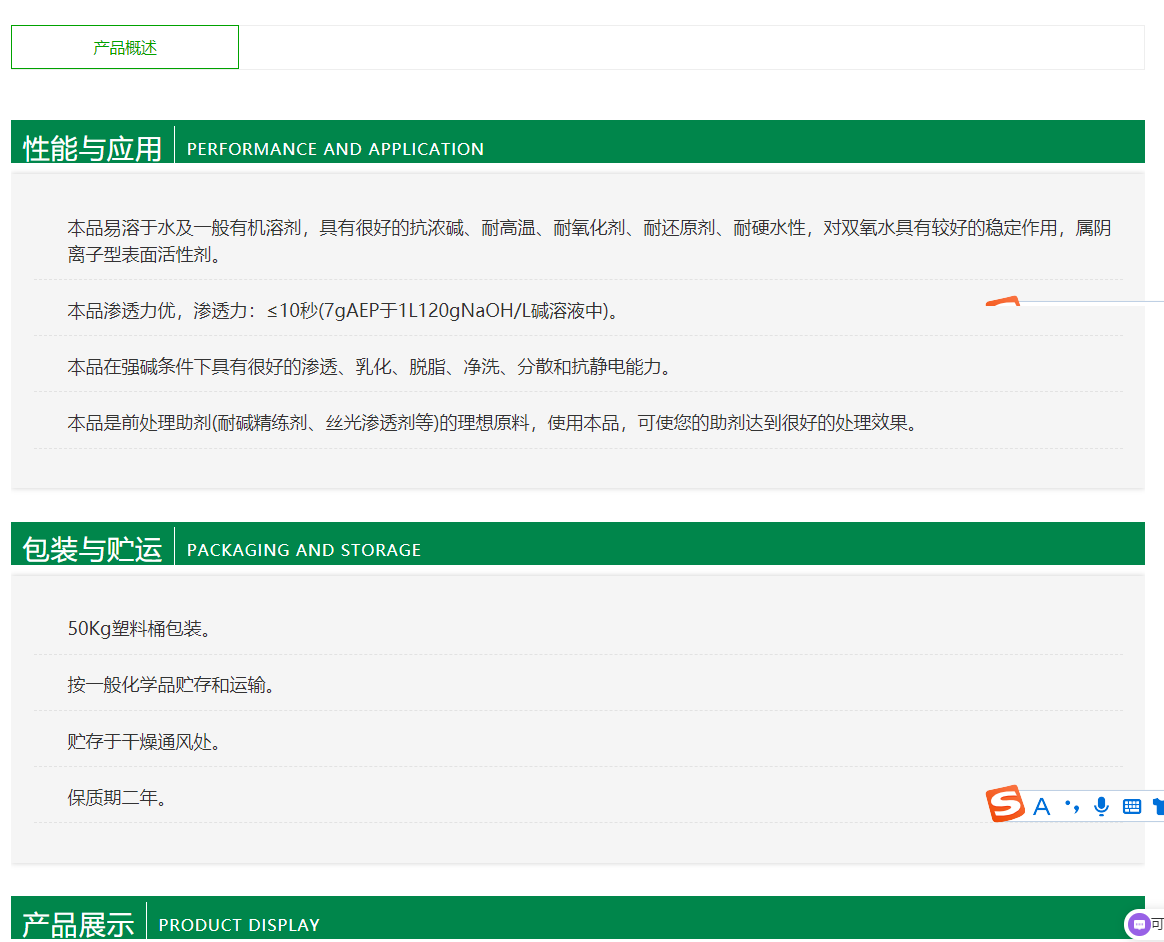The image size is (1164, 942).
Task: Click the partial Sogou logo near the penetration line
Action: [1002, 301]
